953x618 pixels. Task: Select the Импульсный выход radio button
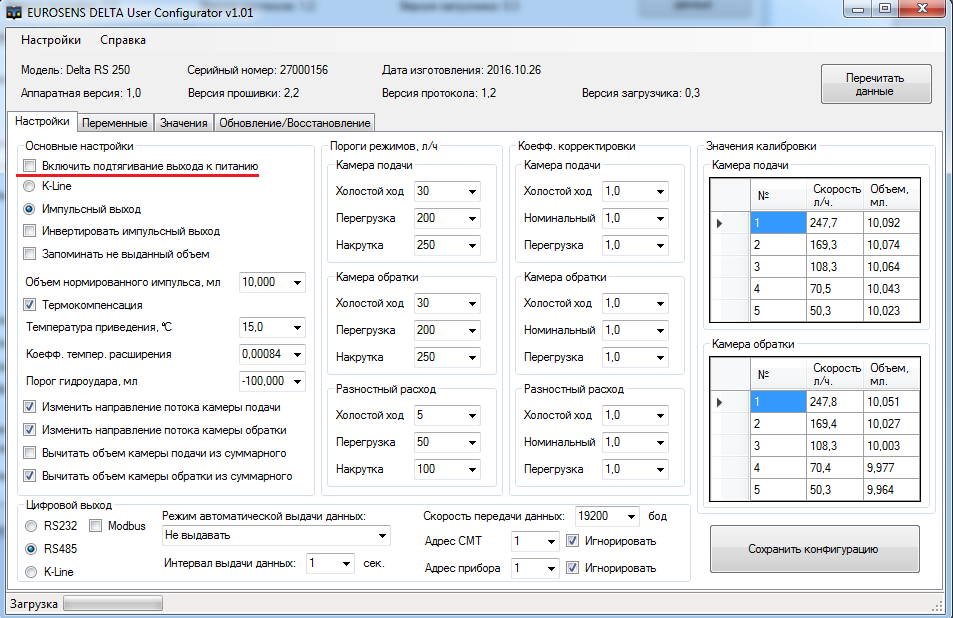30,209
